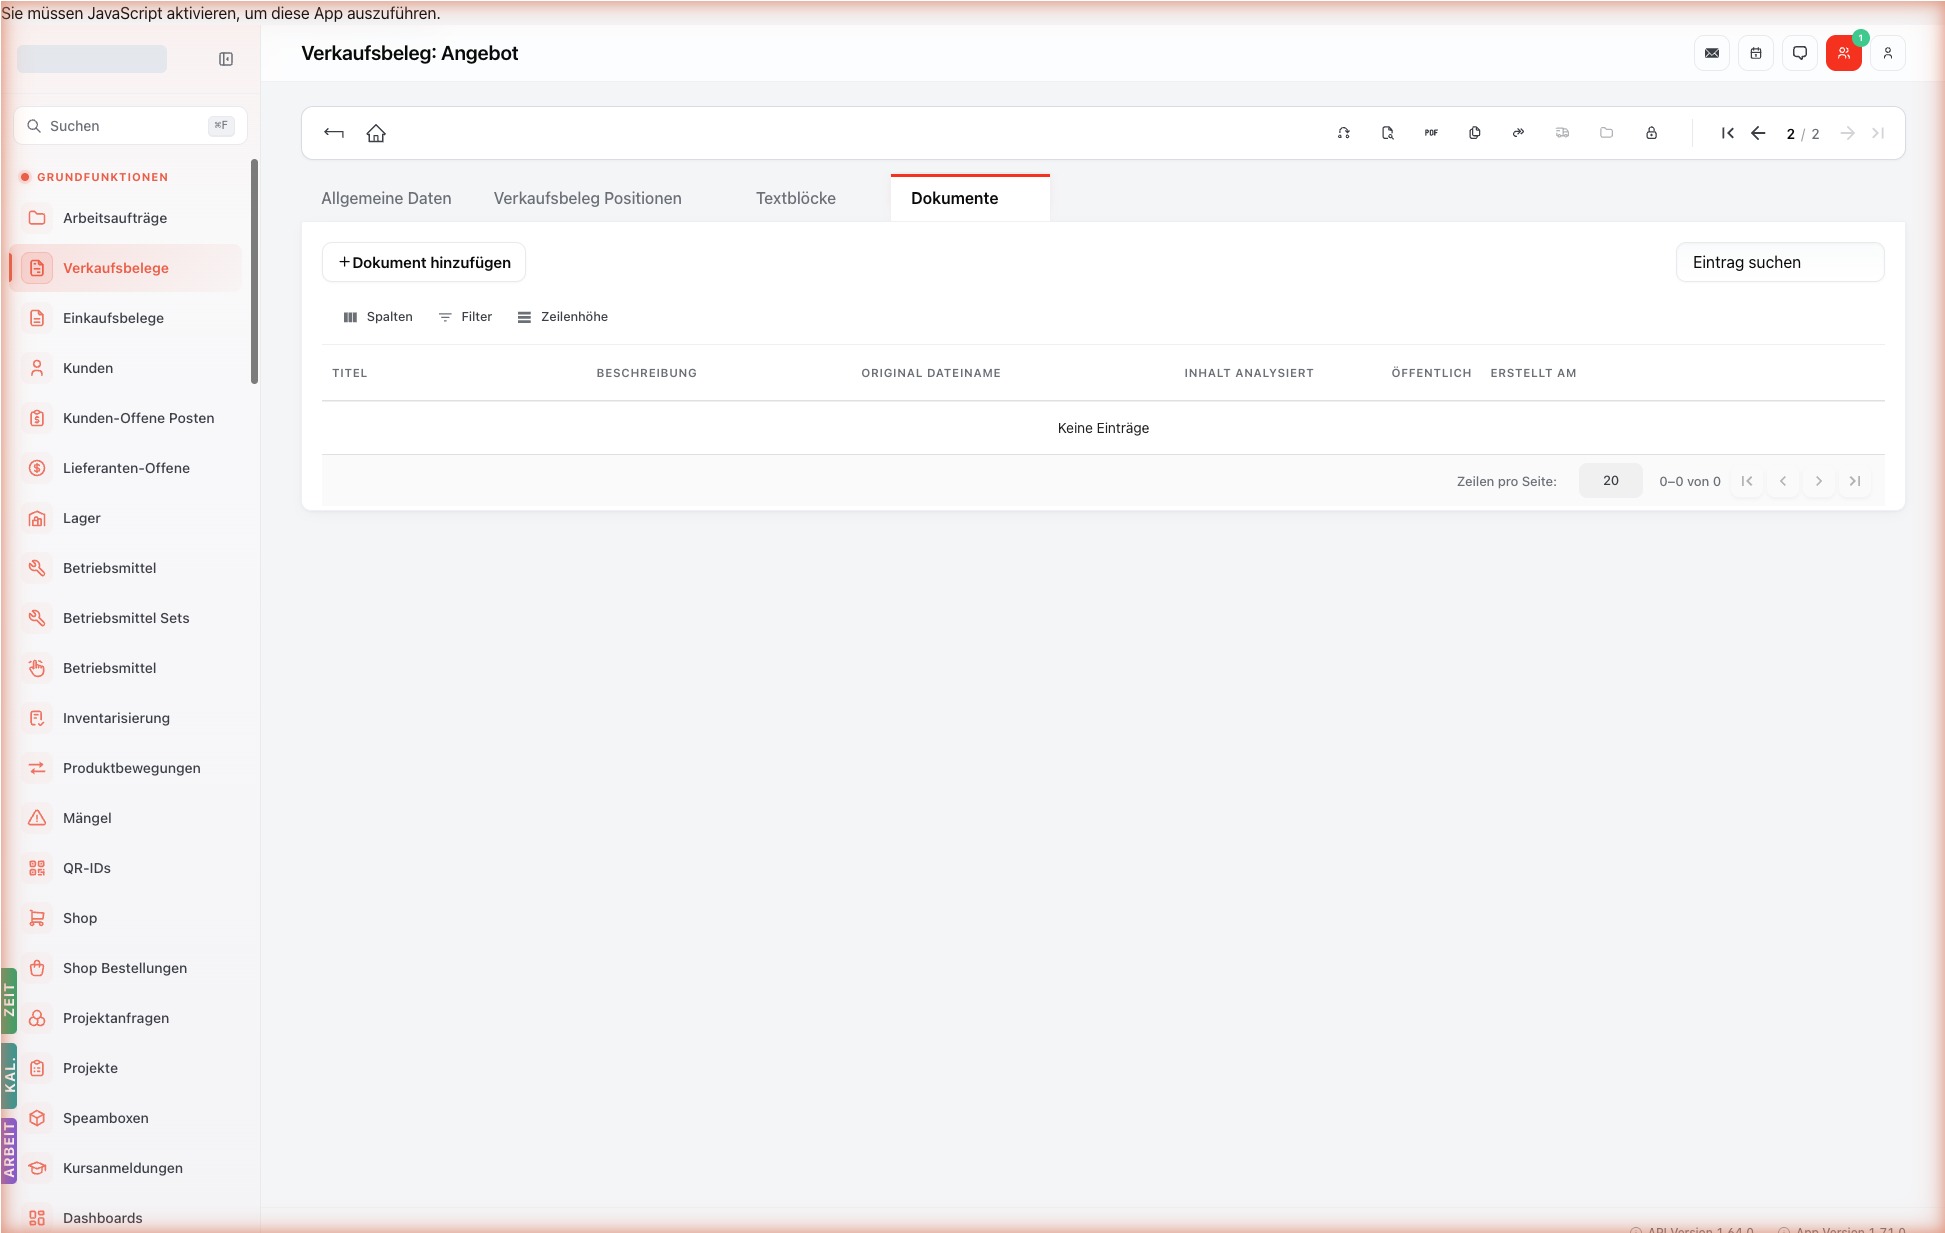
Task: Open Arbeitsaufträge in the sidebar
Action: pyautogui.click(x=126, y=218)
